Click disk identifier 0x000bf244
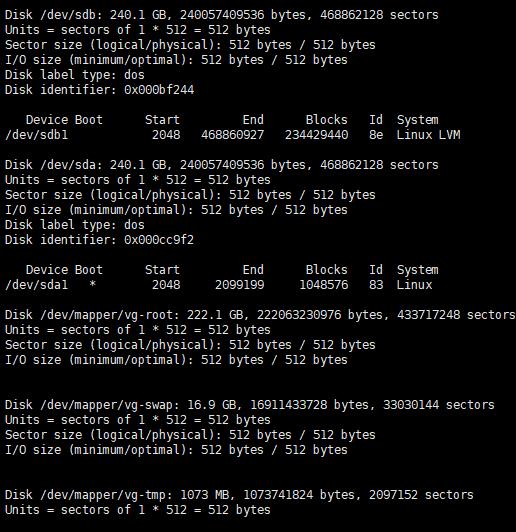The image size is (516, 532). coord(159,90)
